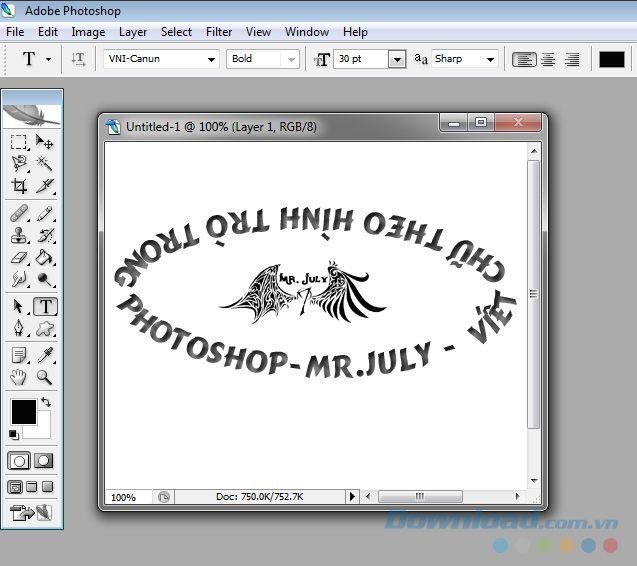Select the Eyedropper tool
Screen dimensions: 637x566
pos(45,354)
